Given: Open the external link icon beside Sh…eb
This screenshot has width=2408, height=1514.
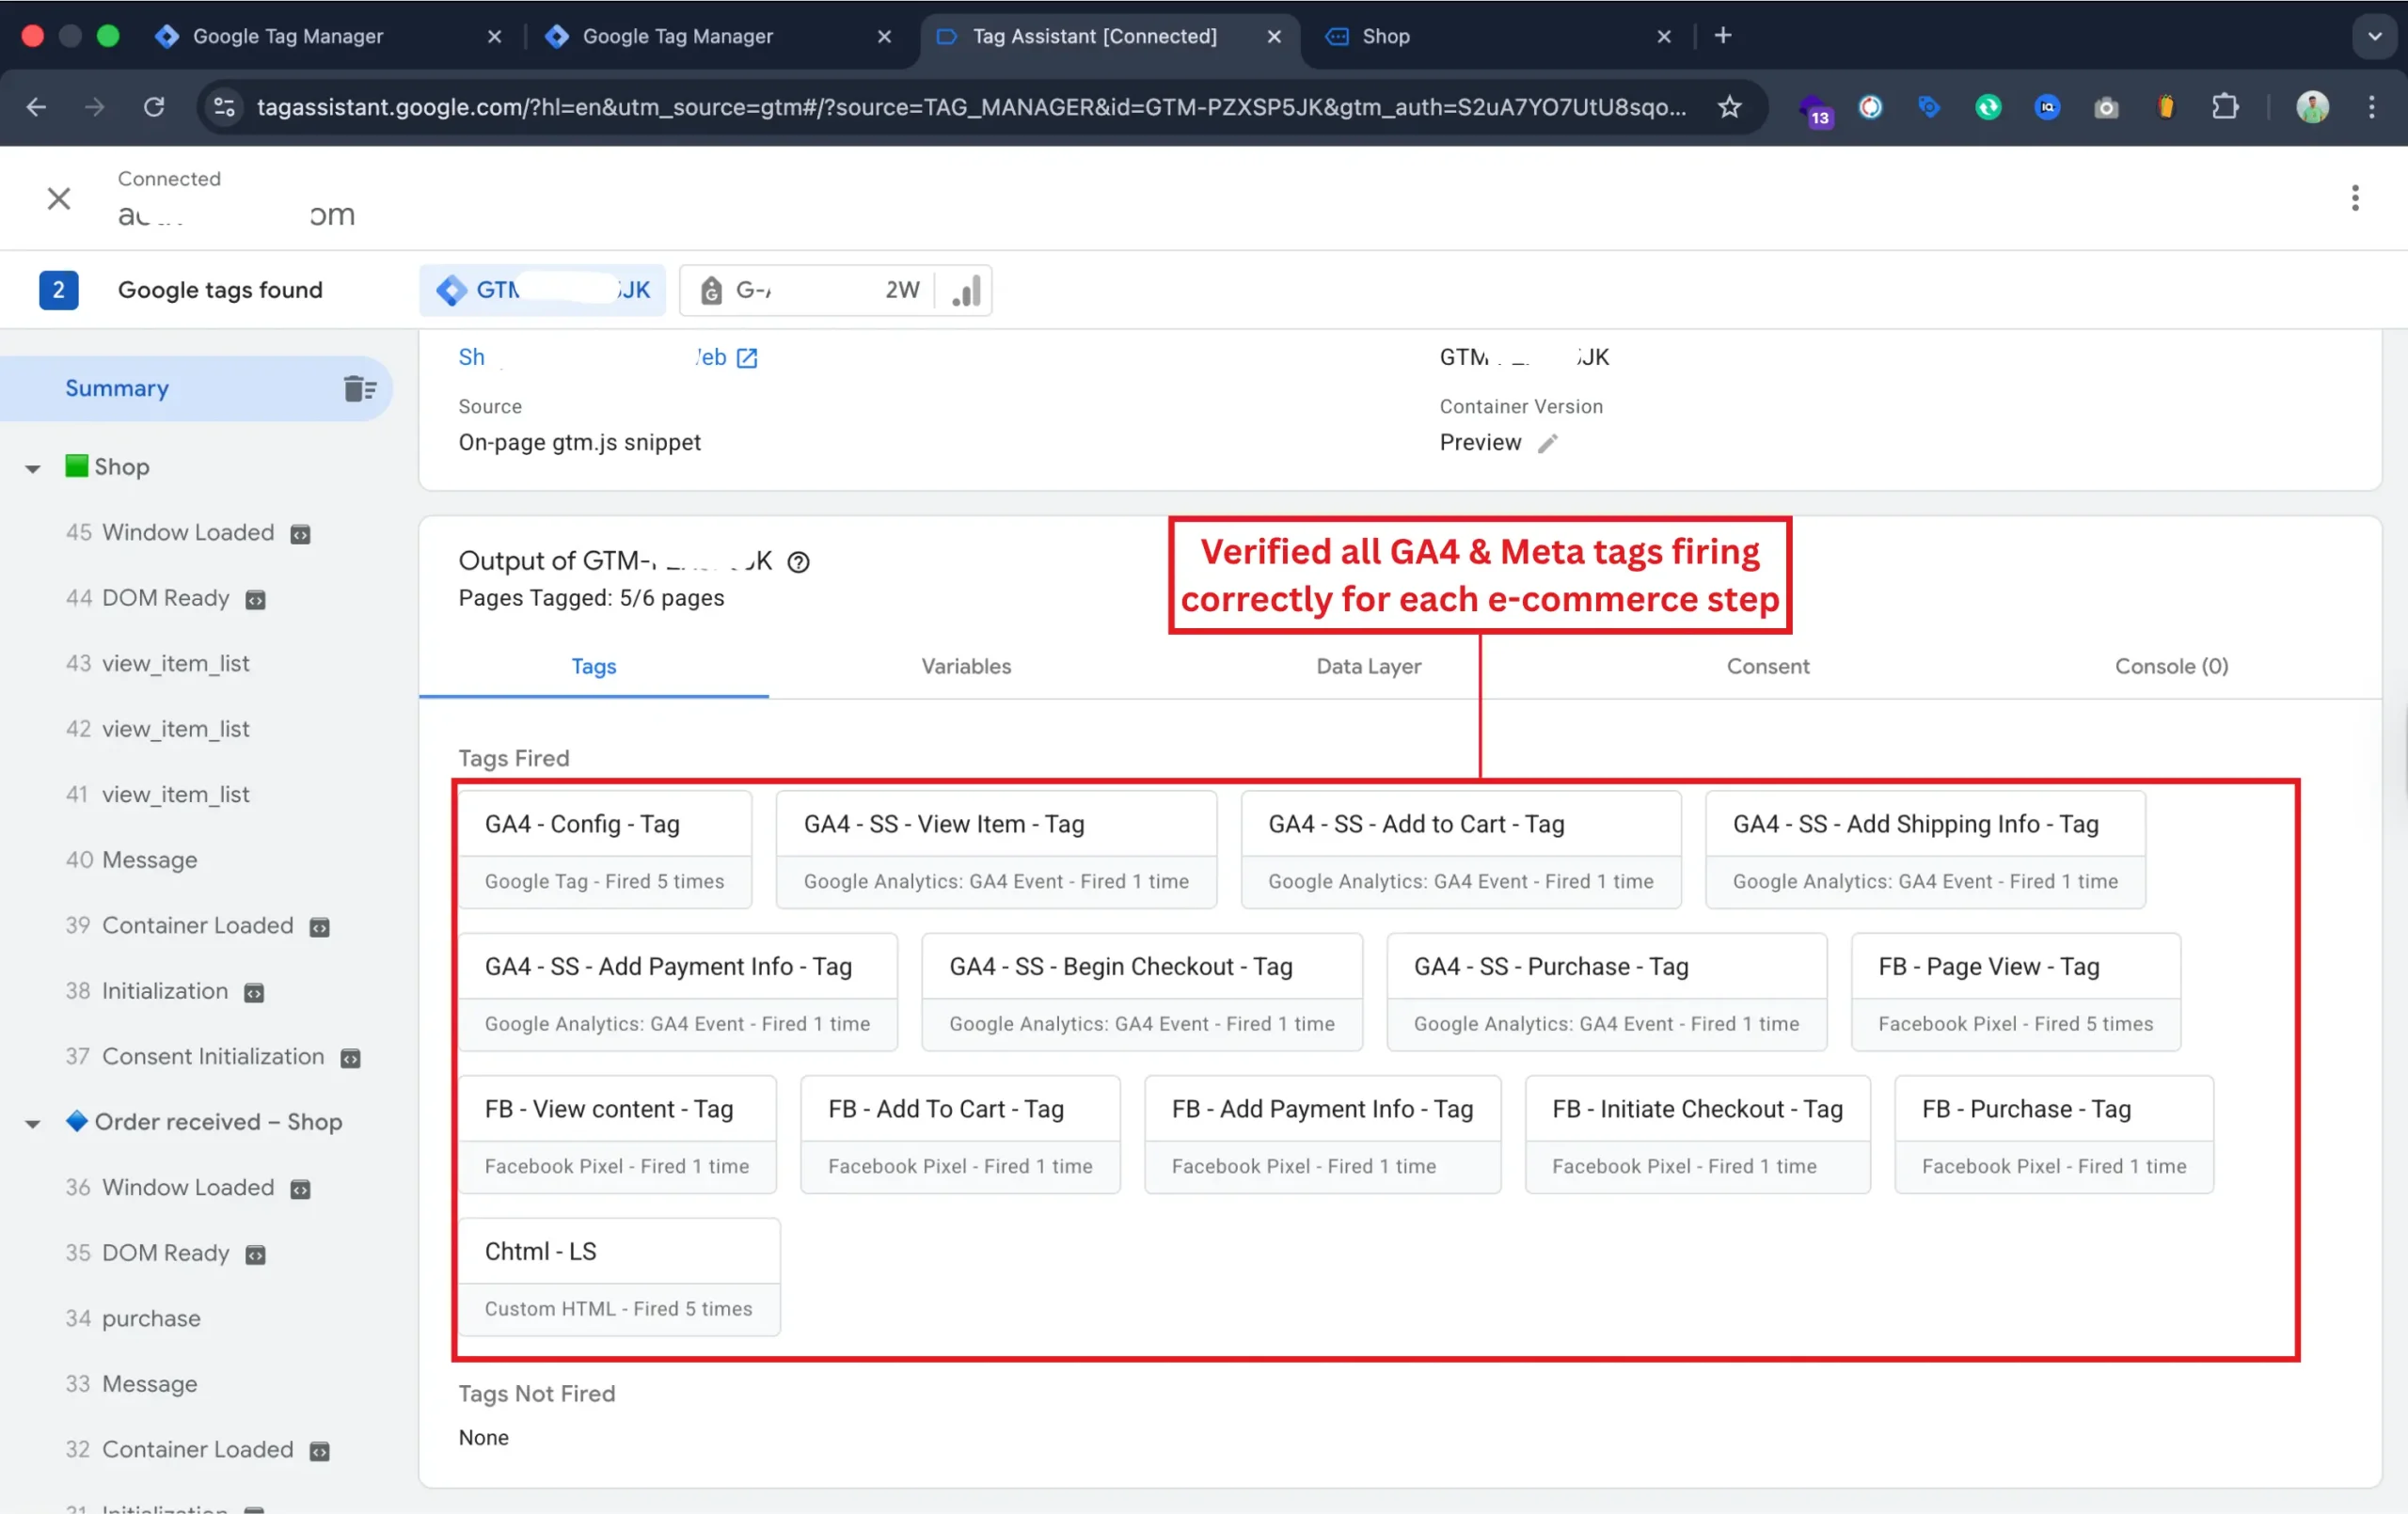Looking at the screenshot, I should point(747,358).
